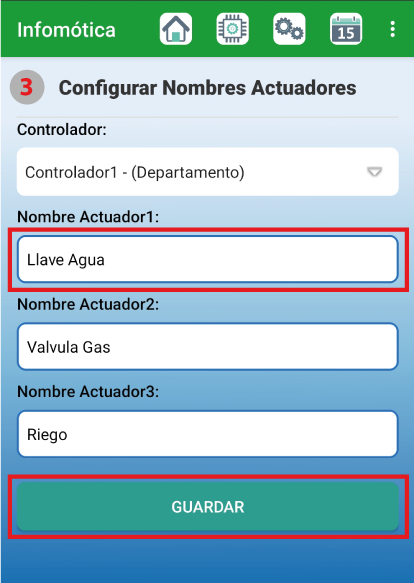Screen dimensions: 414x583
Task: Click the Infomótica app title
Action: tap(66, 30)
